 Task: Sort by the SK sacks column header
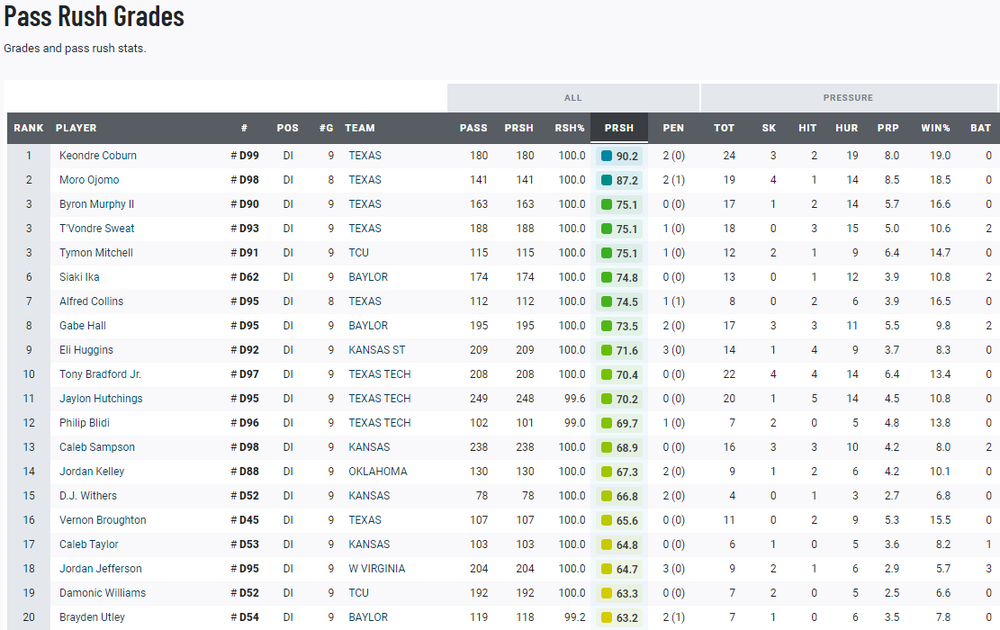tap(768, 128)
